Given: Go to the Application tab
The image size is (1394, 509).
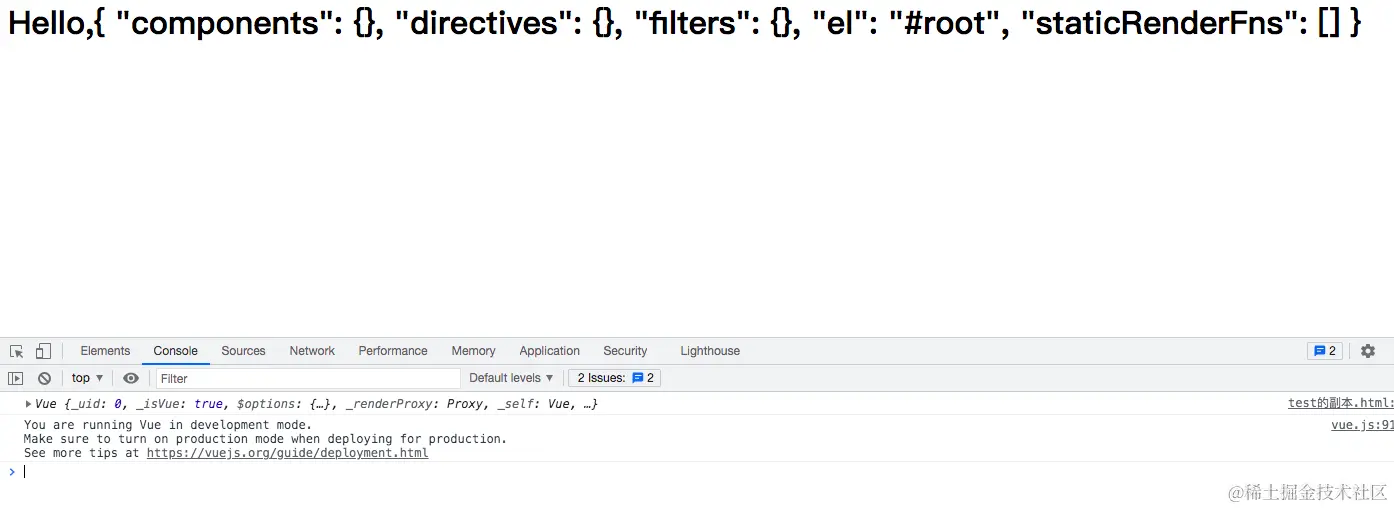Looking at the screenshot, I should (549, 351).
